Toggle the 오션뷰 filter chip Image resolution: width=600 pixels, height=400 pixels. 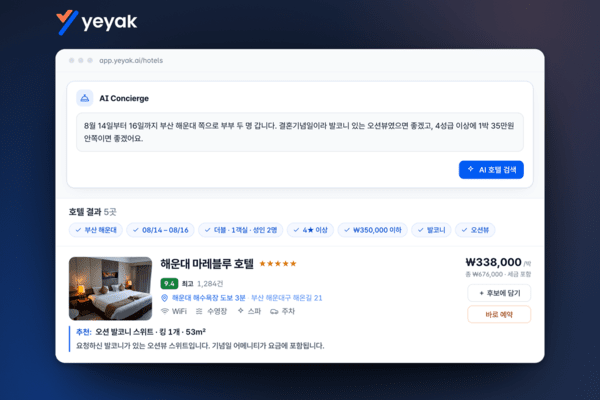pyautogui.click(x=475, y=230)
